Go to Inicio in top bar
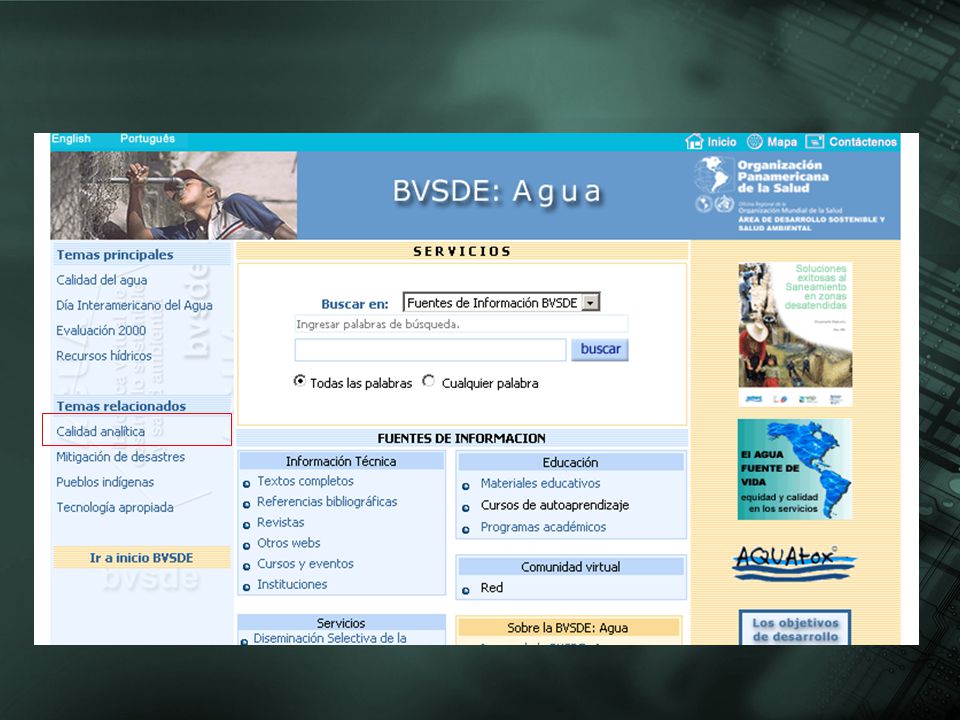960x720 pixels. 722,142
